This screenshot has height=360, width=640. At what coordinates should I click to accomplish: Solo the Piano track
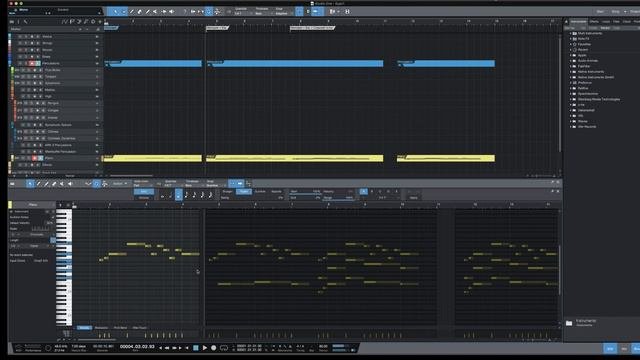(29, 158)
